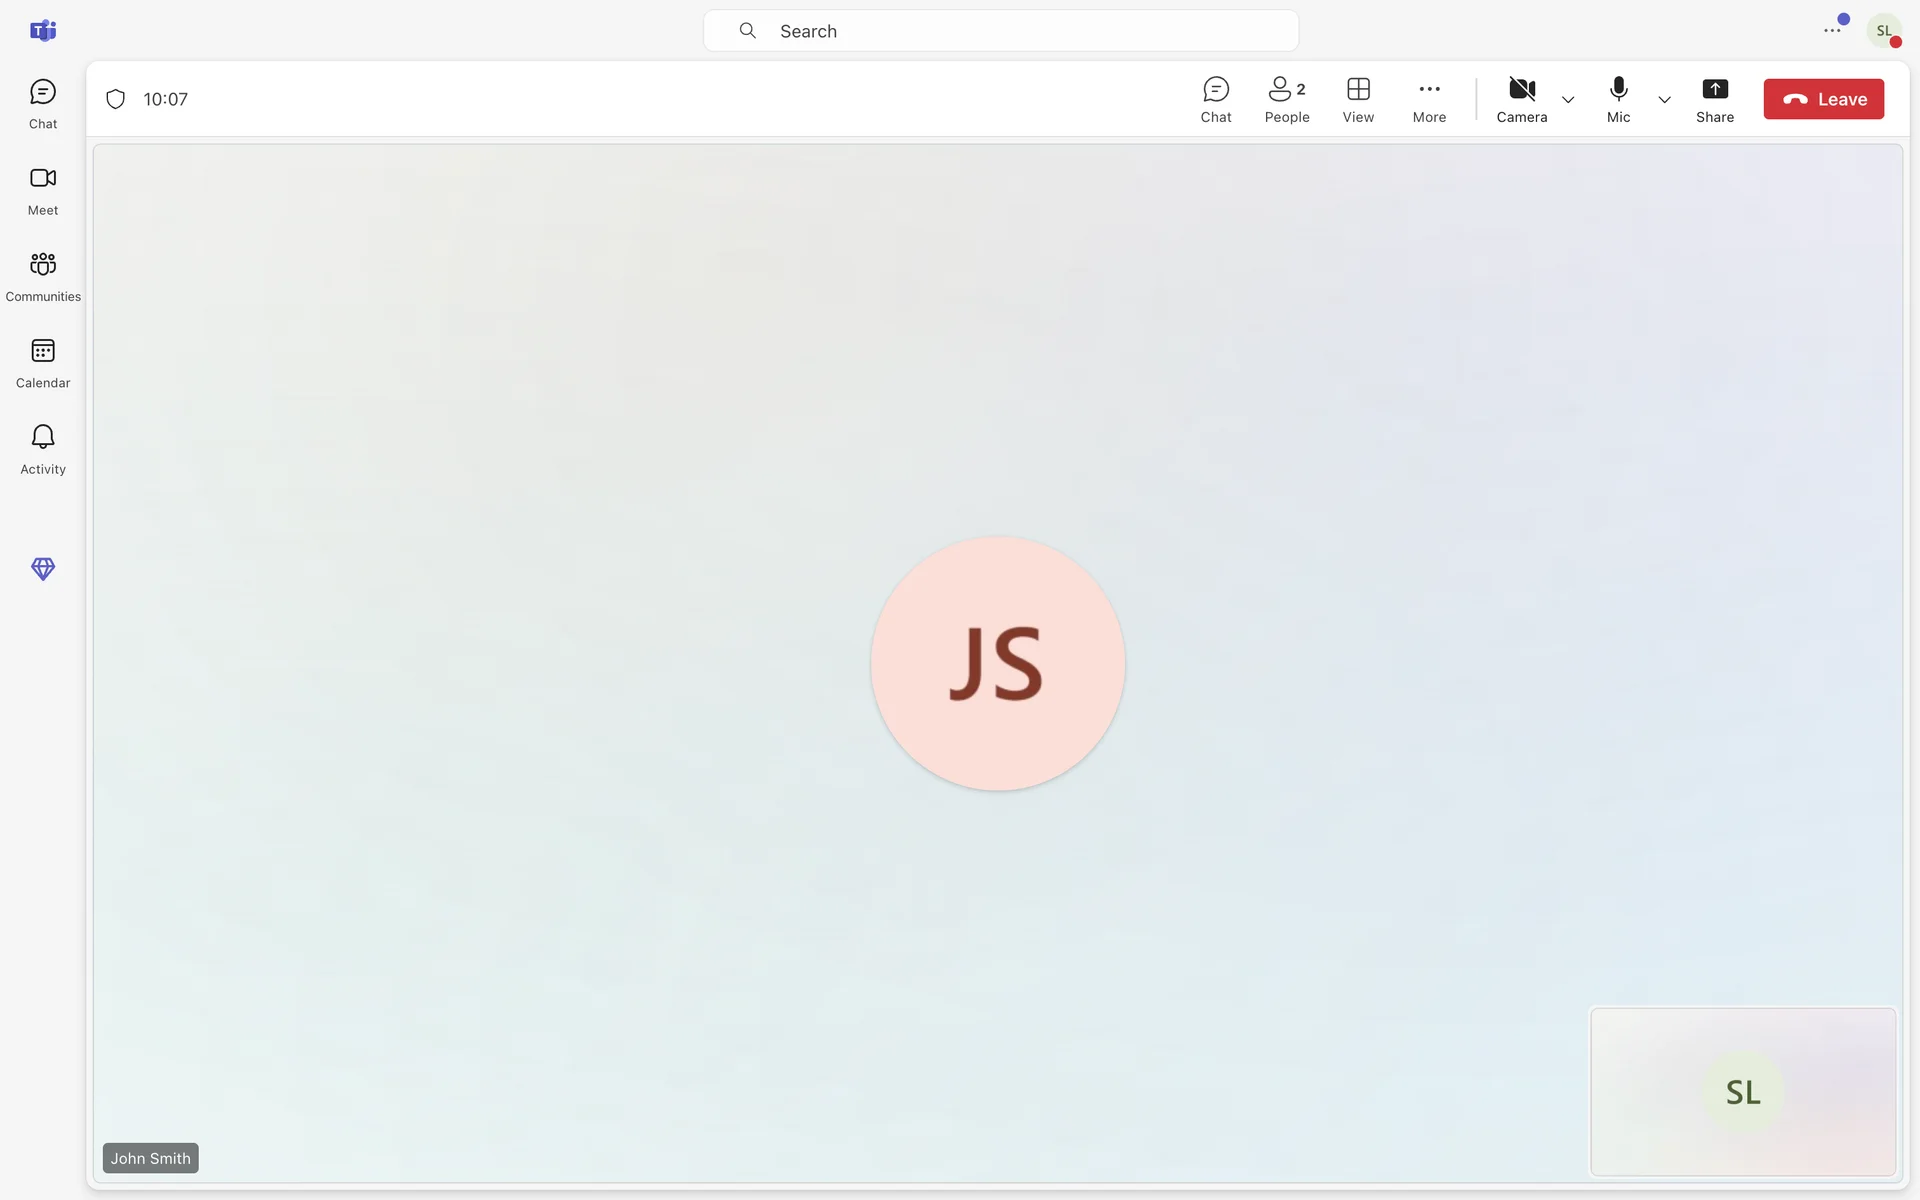
Task: Mute the Mic
Action: (1618, 99)
